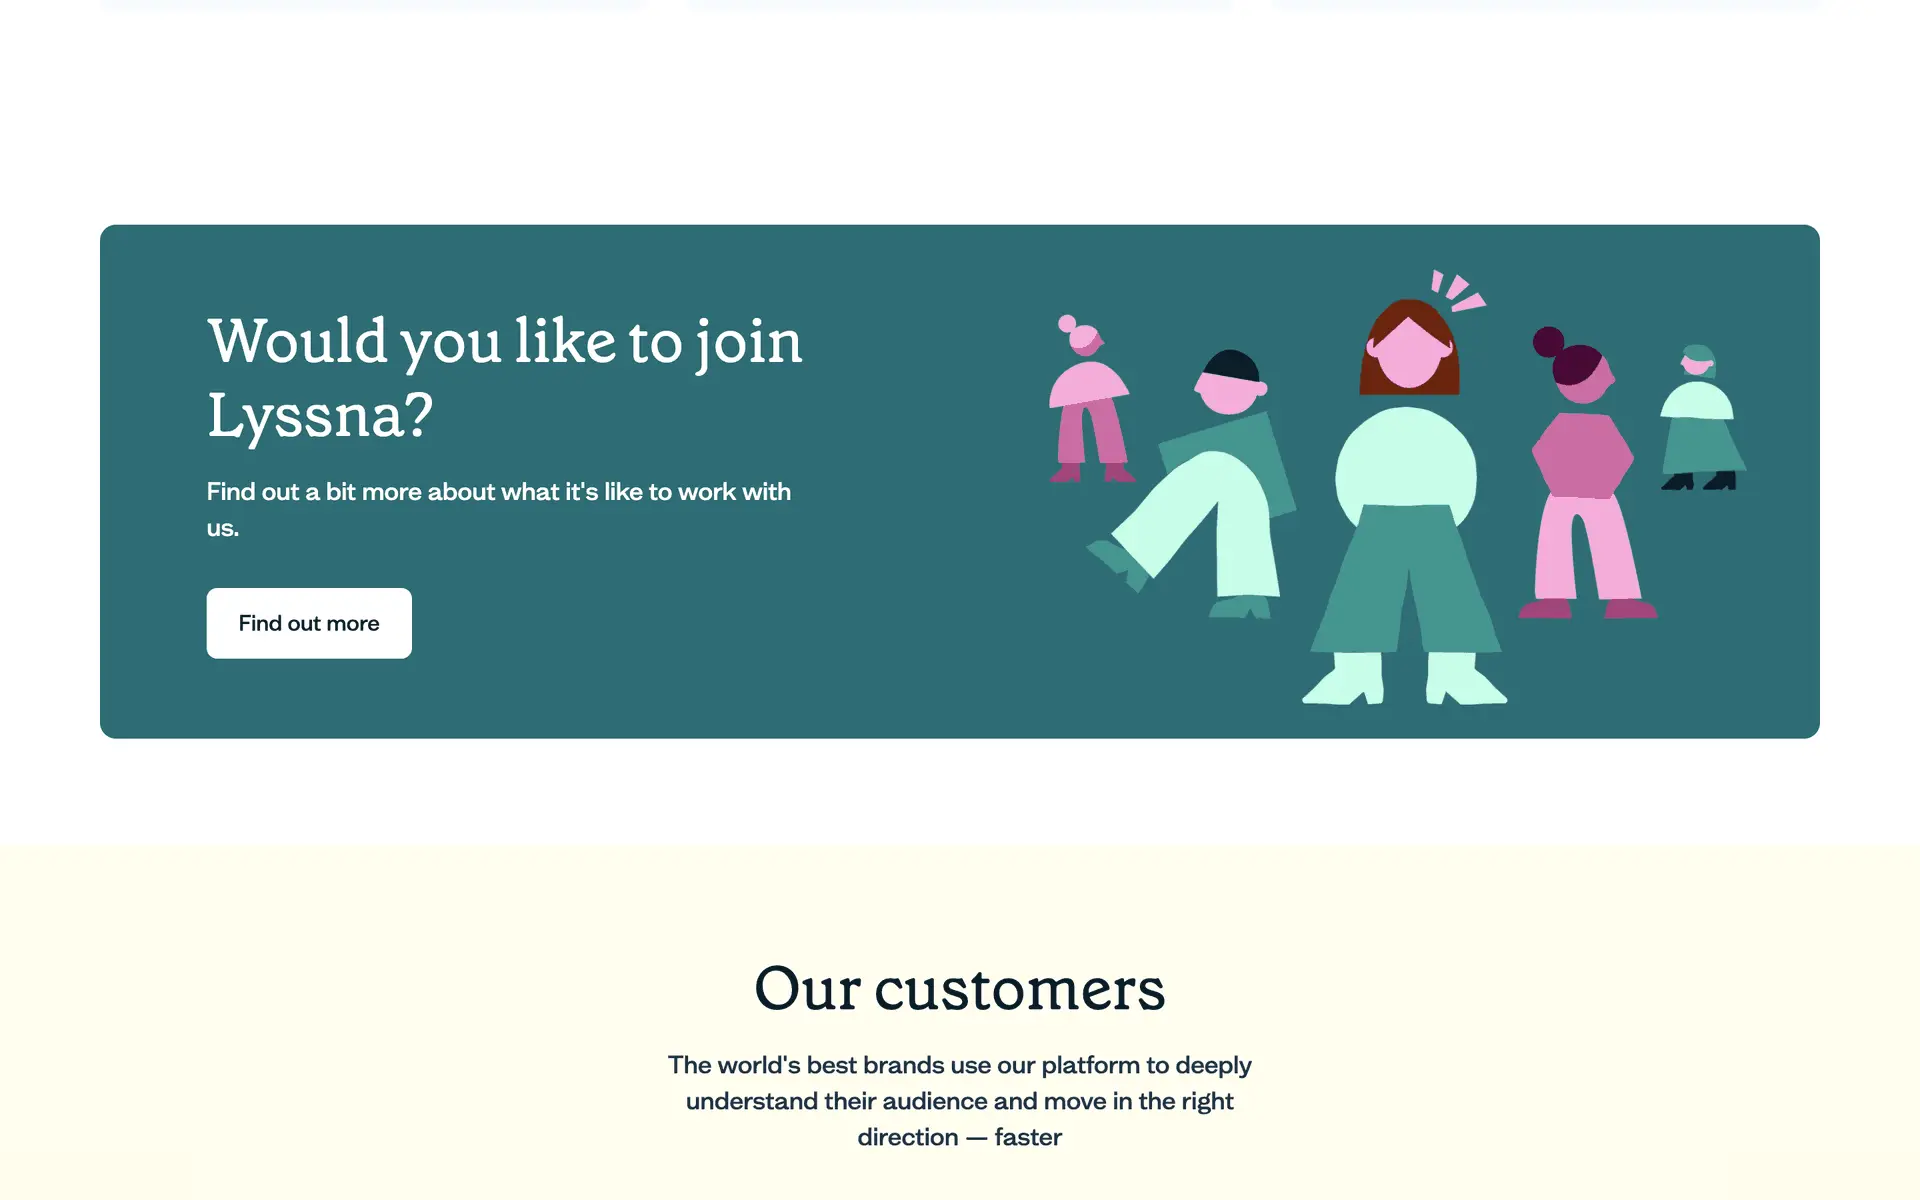Select the figure with dark purple hair bun
The image size is (1920, 1200).
[x=1585, y=472]
